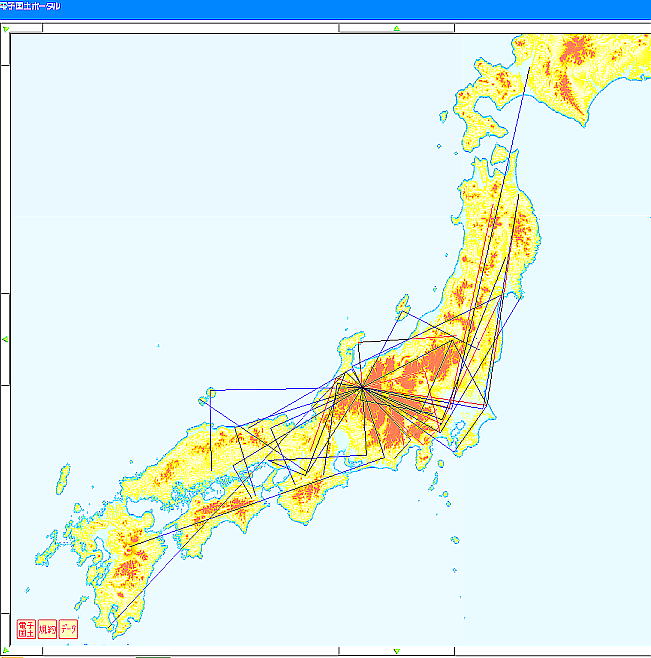Click the 電子国土 logo button
Image resolution: width=651 pixels, height=658 pixels.
tap(26, 629)
